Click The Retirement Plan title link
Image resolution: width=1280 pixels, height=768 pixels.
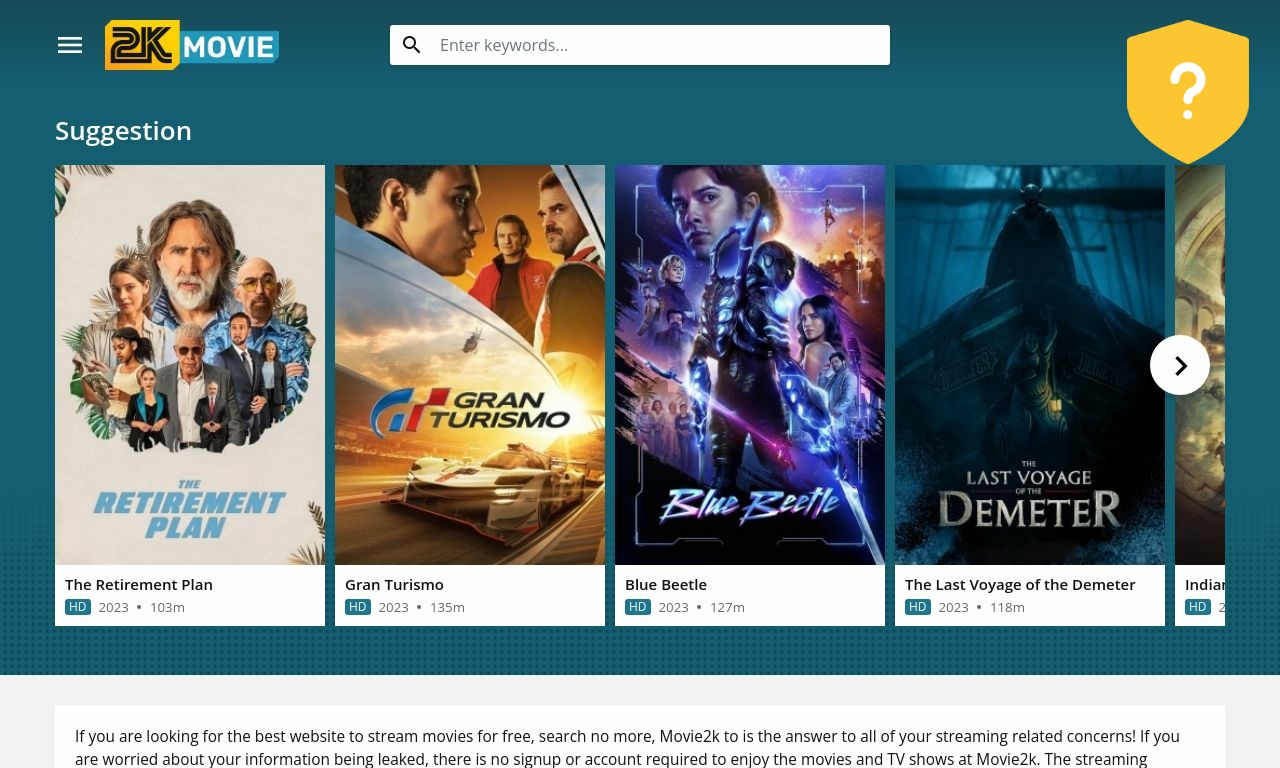click(x=139, y=584)
